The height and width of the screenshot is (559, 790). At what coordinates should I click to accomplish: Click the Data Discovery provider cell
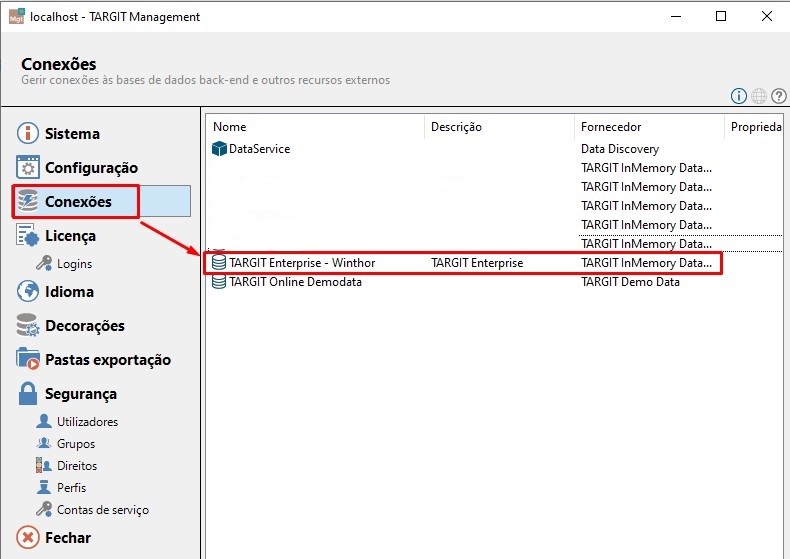620,149
